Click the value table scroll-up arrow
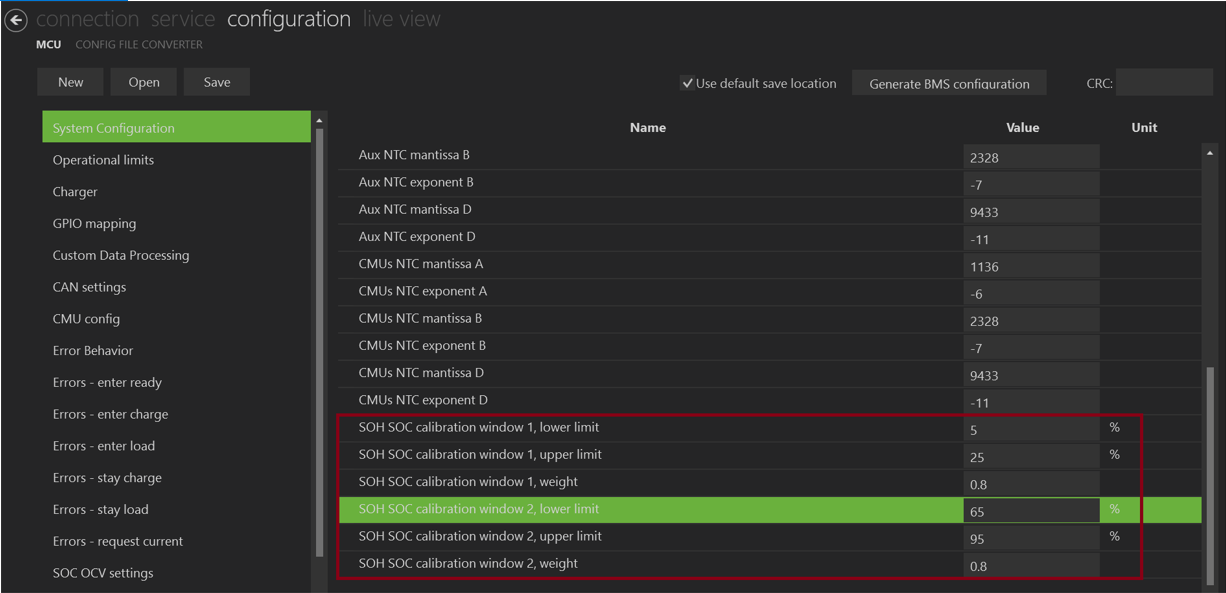Viewport: 1226px width, 593px height. [1210, 154]
